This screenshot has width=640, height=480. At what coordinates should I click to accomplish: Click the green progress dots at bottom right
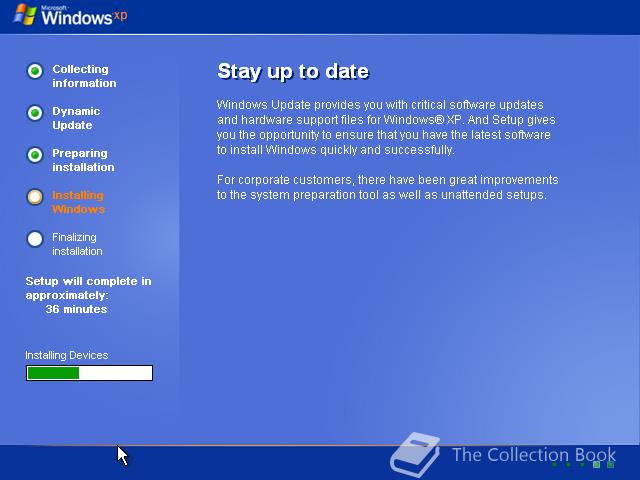583,464
